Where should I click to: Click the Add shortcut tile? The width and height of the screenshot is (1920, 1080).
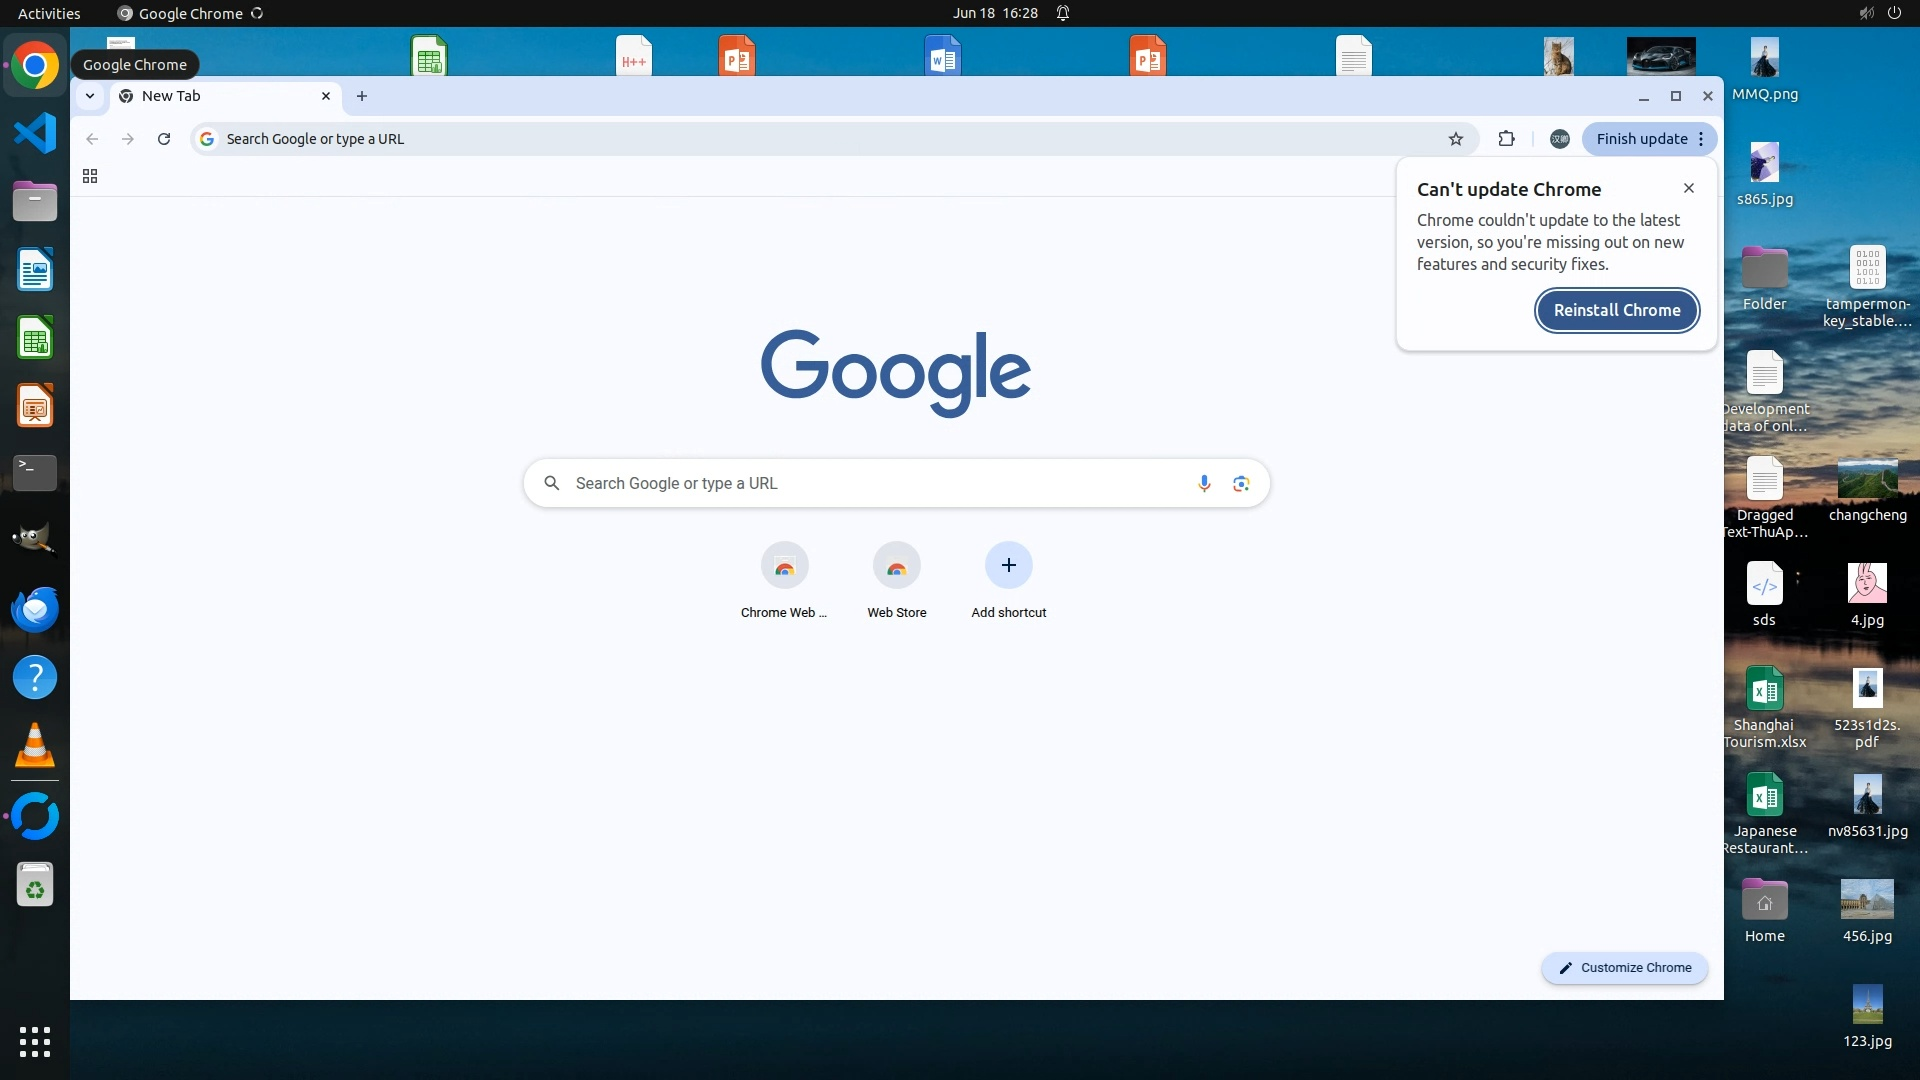(x=1008, y=566)
